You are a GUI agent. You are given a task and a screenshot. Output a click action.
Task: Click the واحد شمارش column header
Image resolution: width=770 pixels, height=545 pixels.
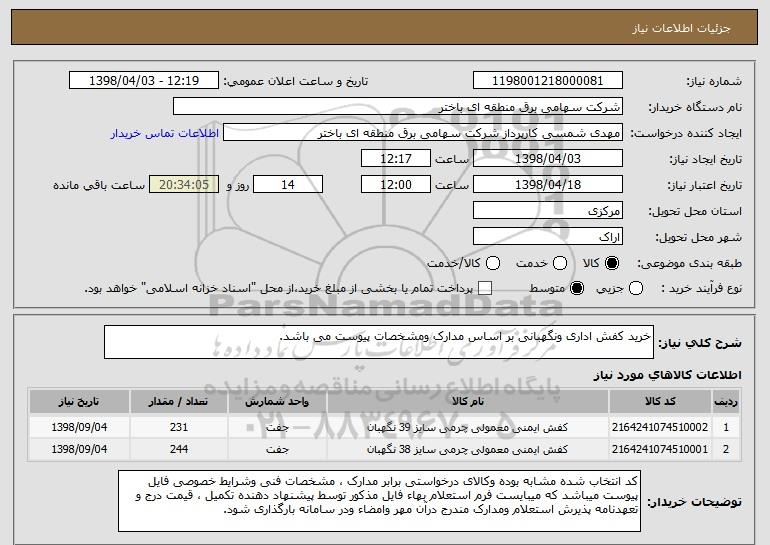[x=277, y=402]
